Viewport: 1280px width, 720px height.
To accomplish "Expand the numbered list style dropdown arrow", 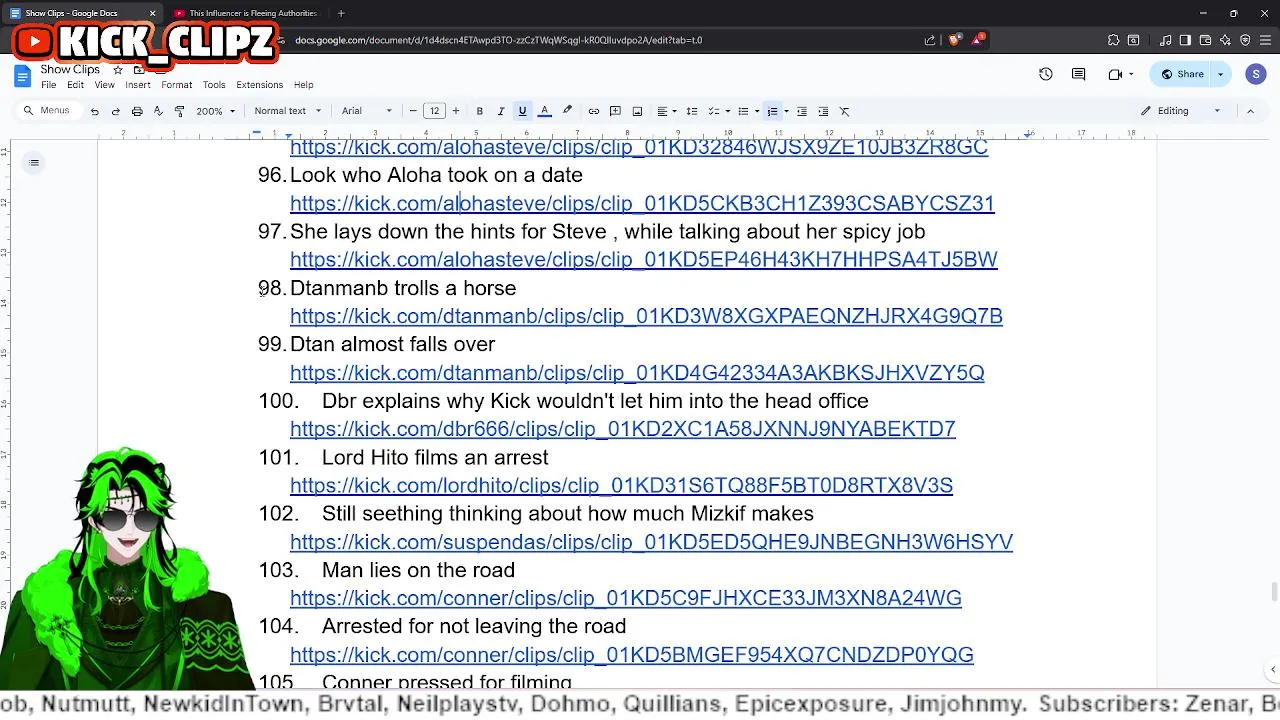I will tap(786, 111).
